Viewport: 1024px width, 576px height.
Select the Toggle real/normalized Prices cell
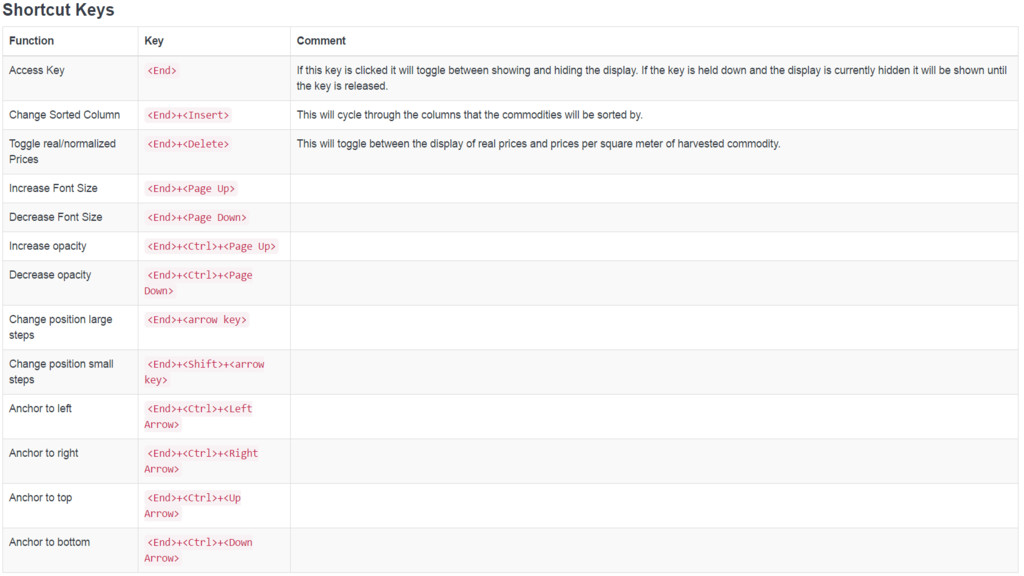(62, 151)
